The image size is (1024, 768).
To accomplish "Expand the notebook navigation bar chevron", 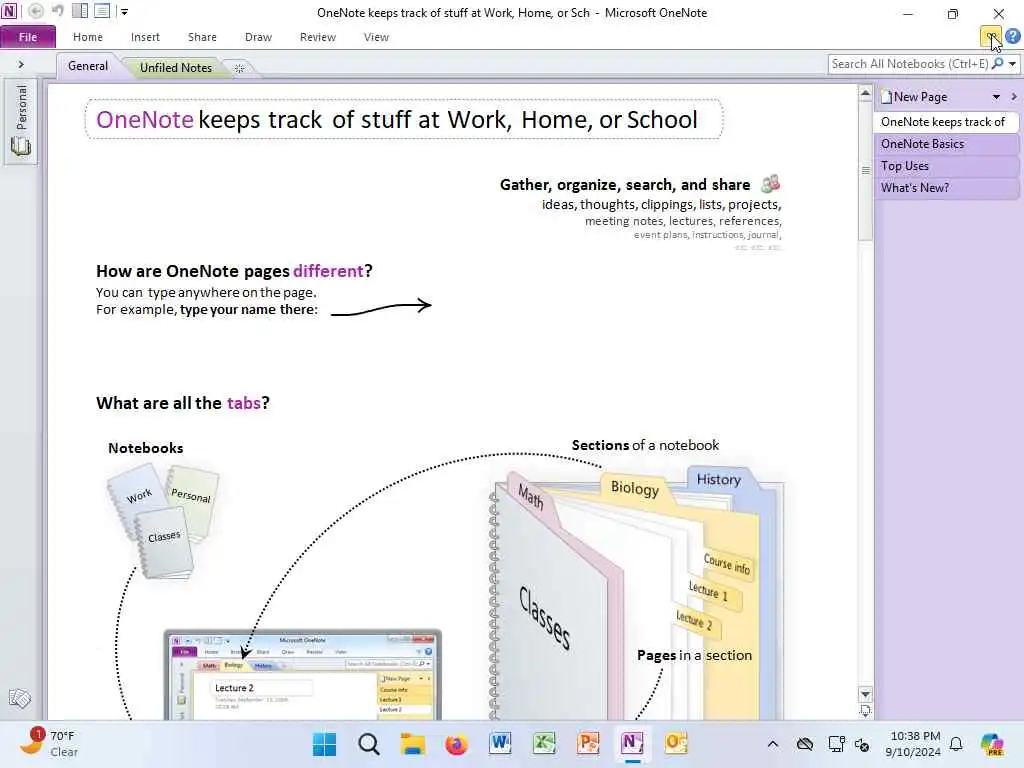I will tap(21, 65).
